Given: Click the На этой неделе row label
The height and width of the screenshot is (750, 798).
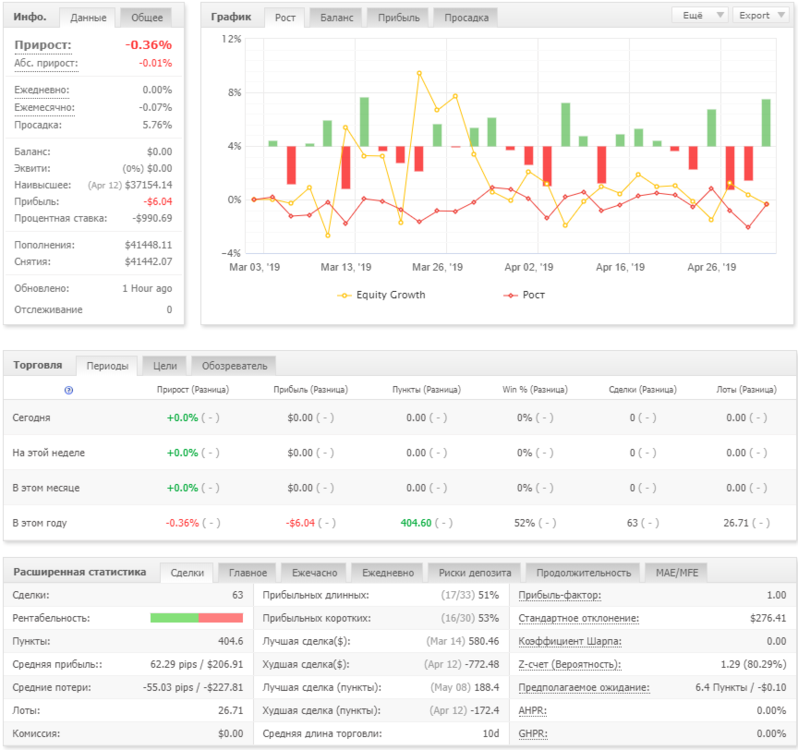Looking at the screenshot, I should click(49, 453).
